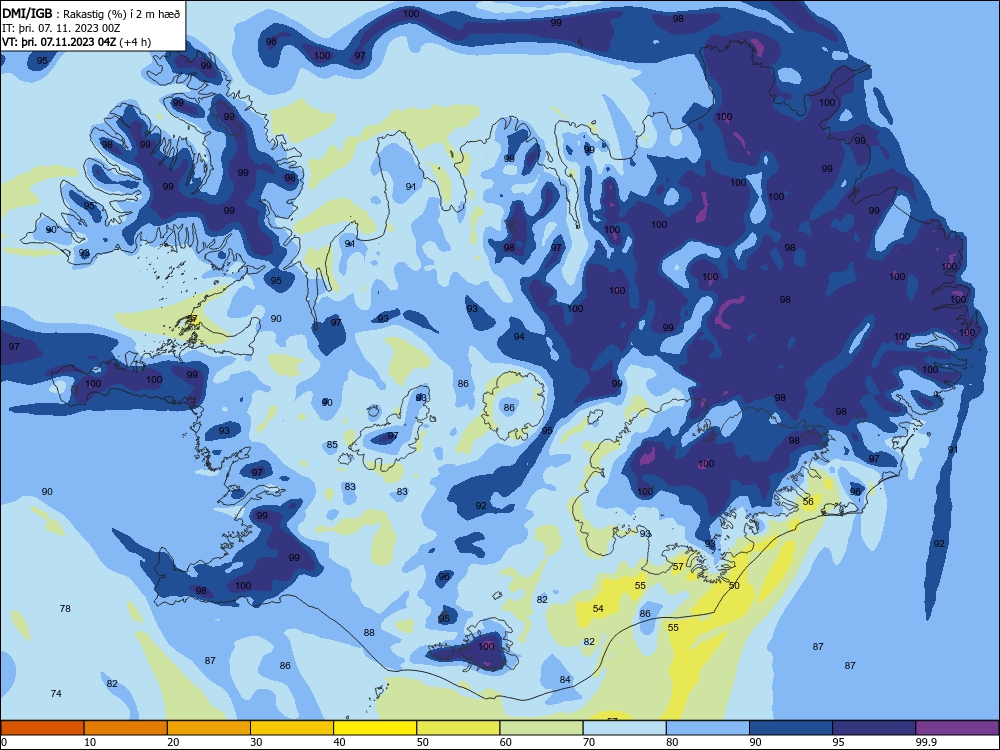Select the 30–40 amber legend swatch

pyautogui.click(x=292, y=728)
